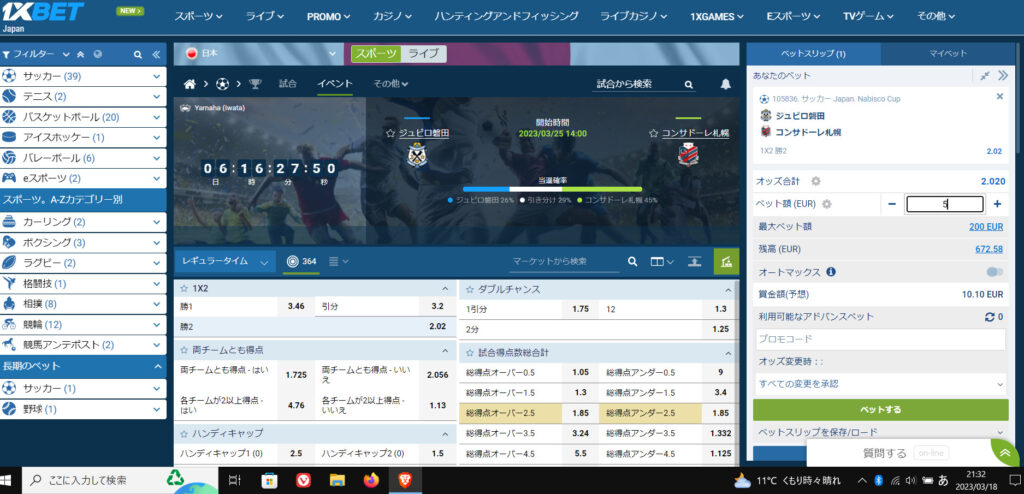
Task: Click the soccer ball breadcrumb icon
Action: pos(223,84)
